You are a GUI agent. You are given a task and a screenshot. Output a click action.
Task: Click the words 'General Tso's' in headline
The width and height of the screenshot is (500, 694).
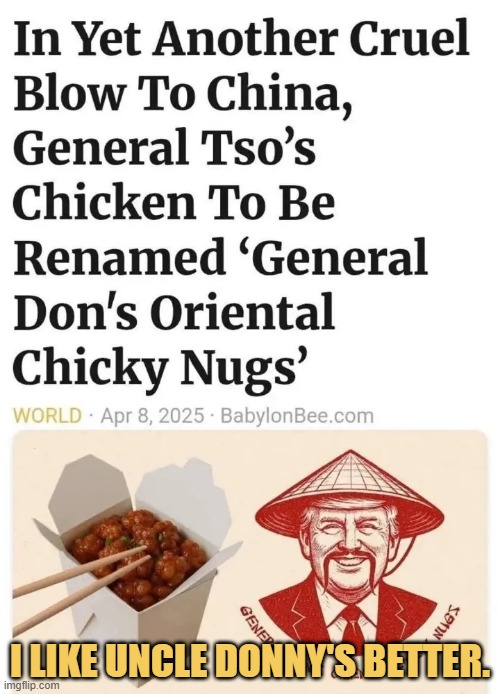165,145
